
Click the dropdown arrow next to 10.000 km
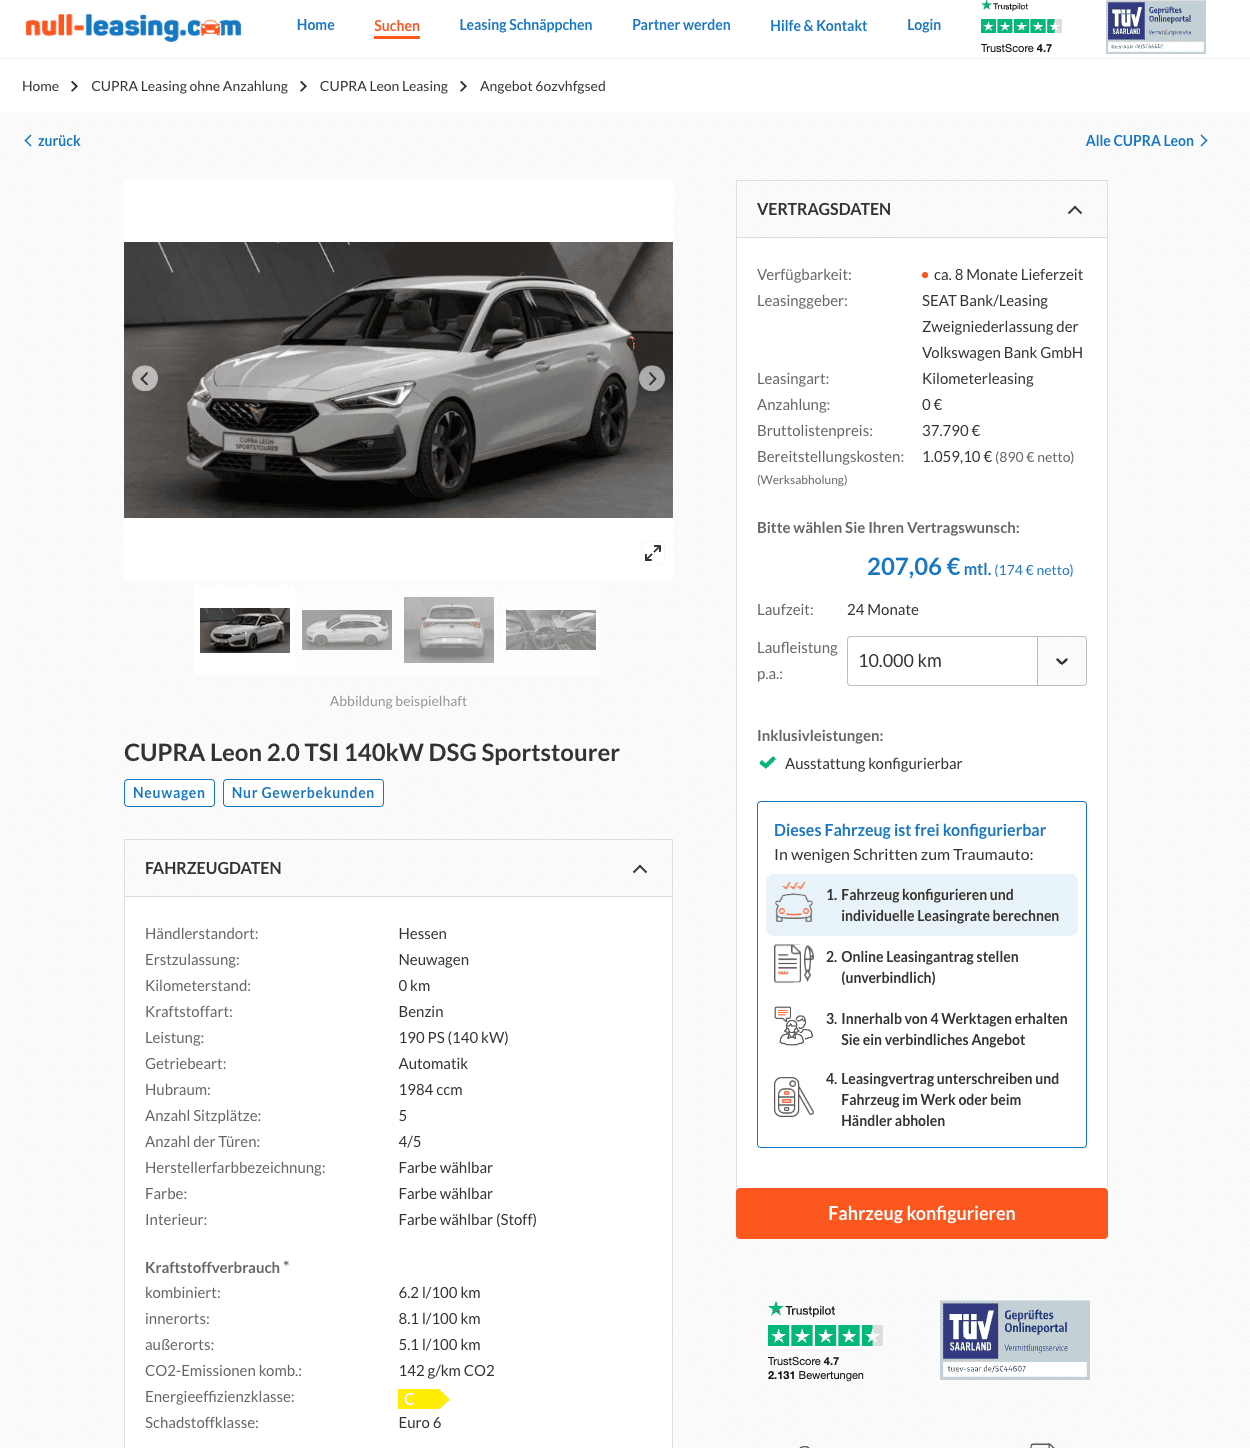(1062, 661)
